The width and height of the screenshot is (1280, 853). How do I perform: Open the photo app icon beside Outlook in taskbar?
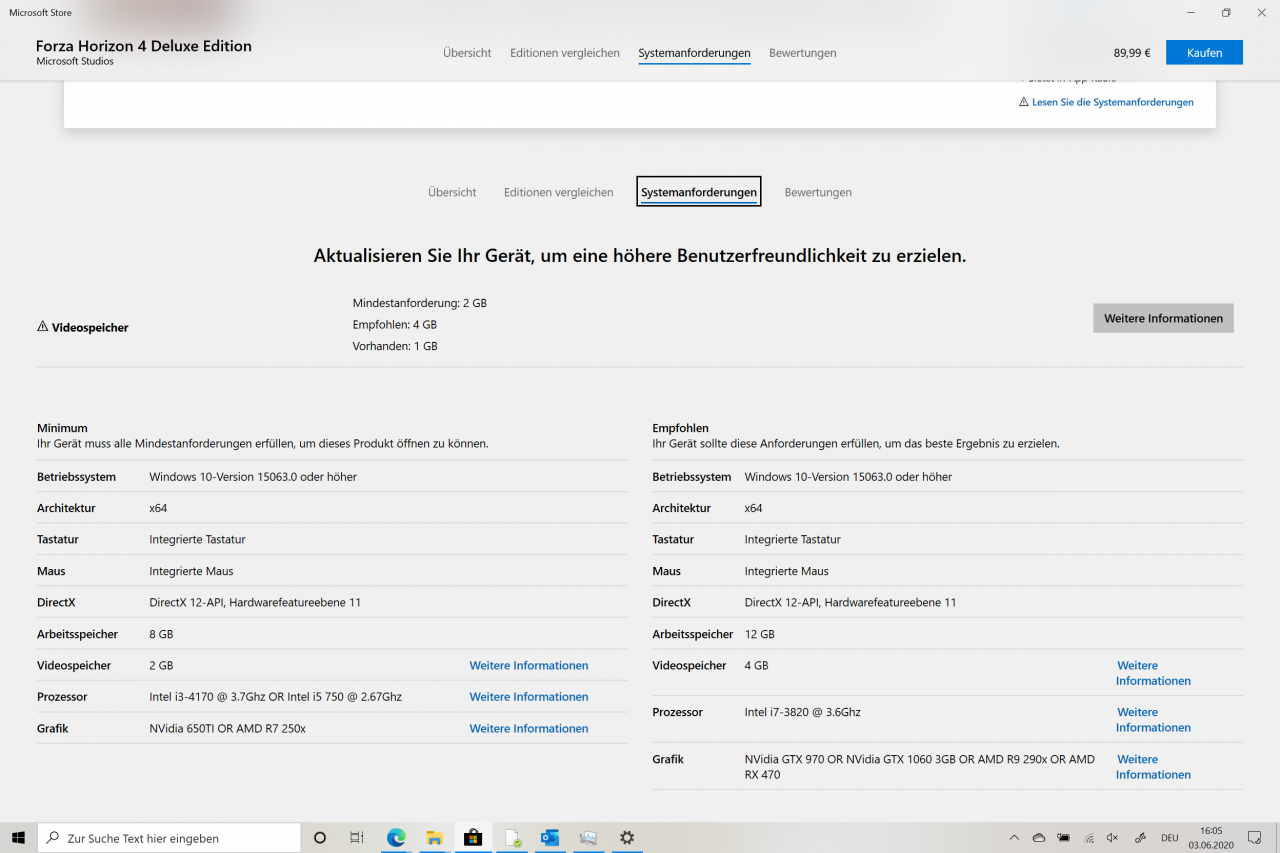[589, 838]
